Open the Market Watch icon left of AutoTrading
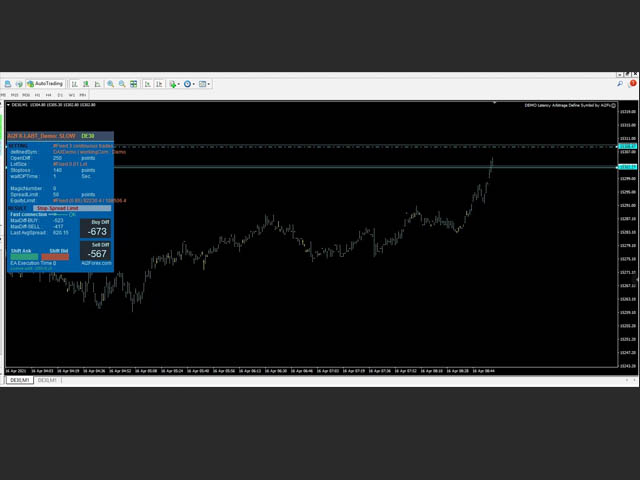 pos(19,84)
